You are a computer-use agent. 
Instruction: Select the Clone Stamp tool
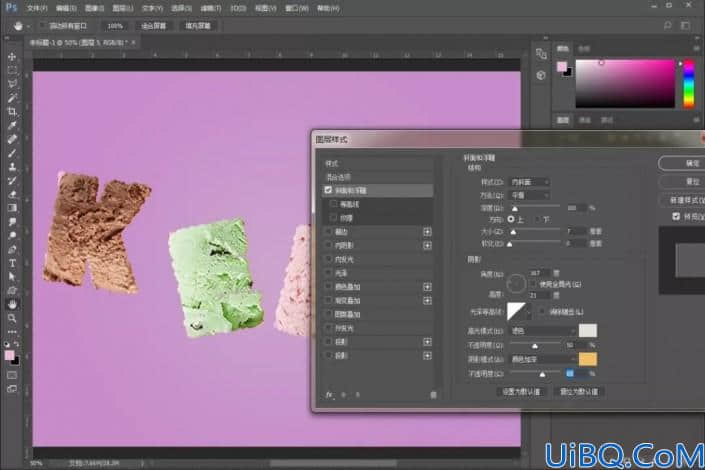pos(12,167)
